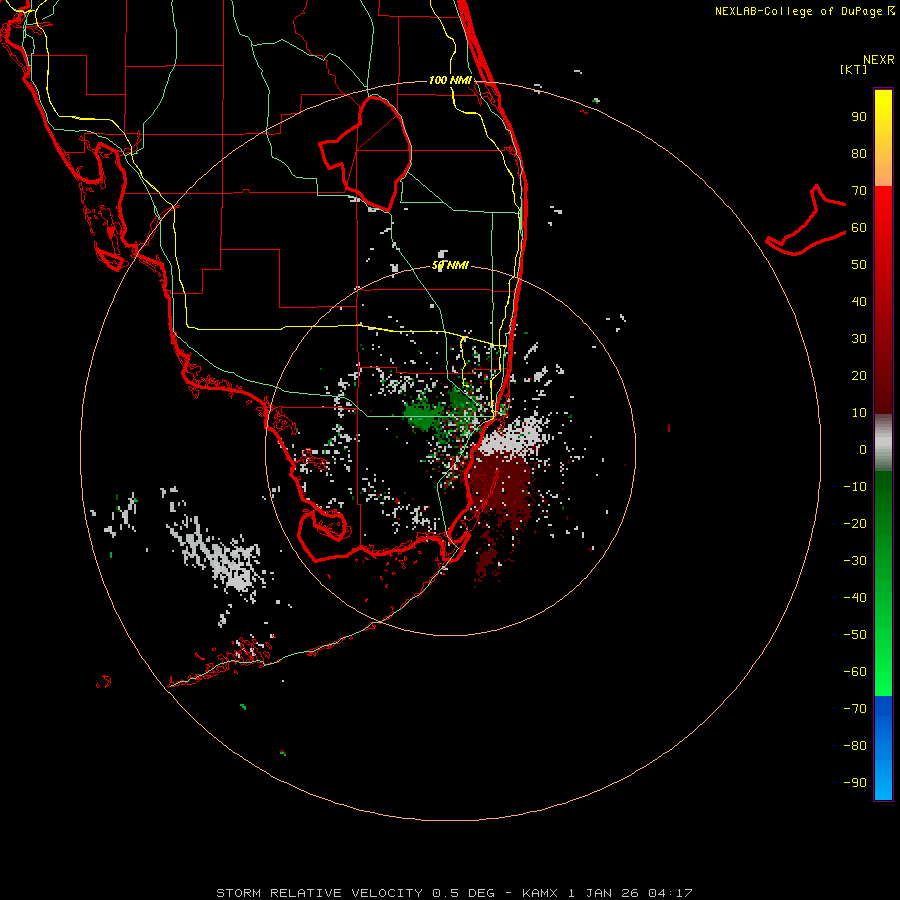Click the 60 knot label on the scale
This screenshot has width=900, height=900.
coord(859,228)
